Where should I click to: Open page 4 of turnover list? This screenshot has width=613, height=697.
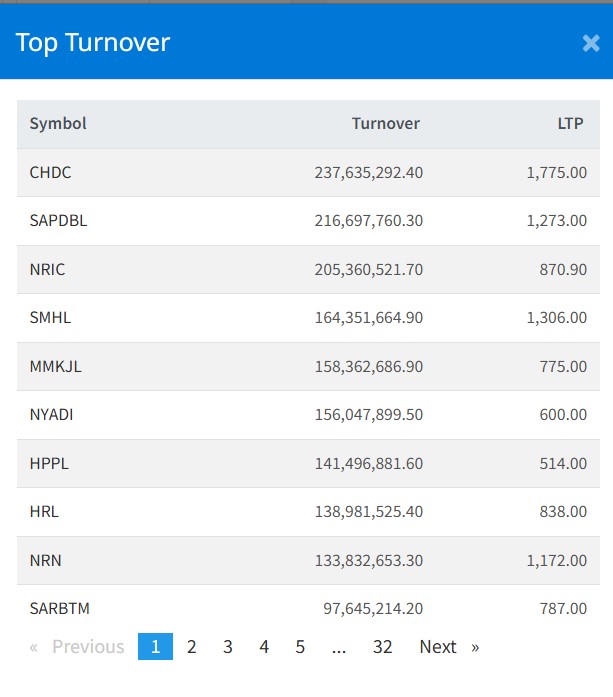point(264,647)
